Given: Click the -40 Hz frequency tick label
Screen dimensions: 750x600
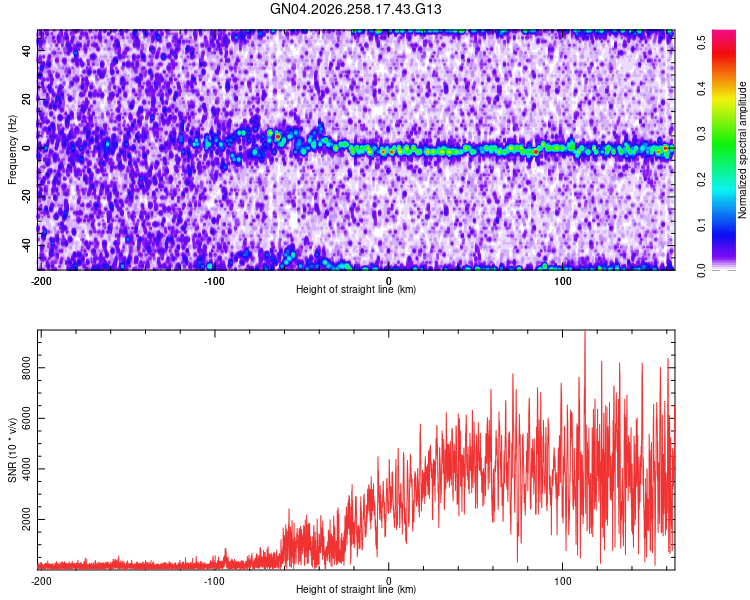Looking at the screenshot, I should pyautogui.click(x=26, y=247).
